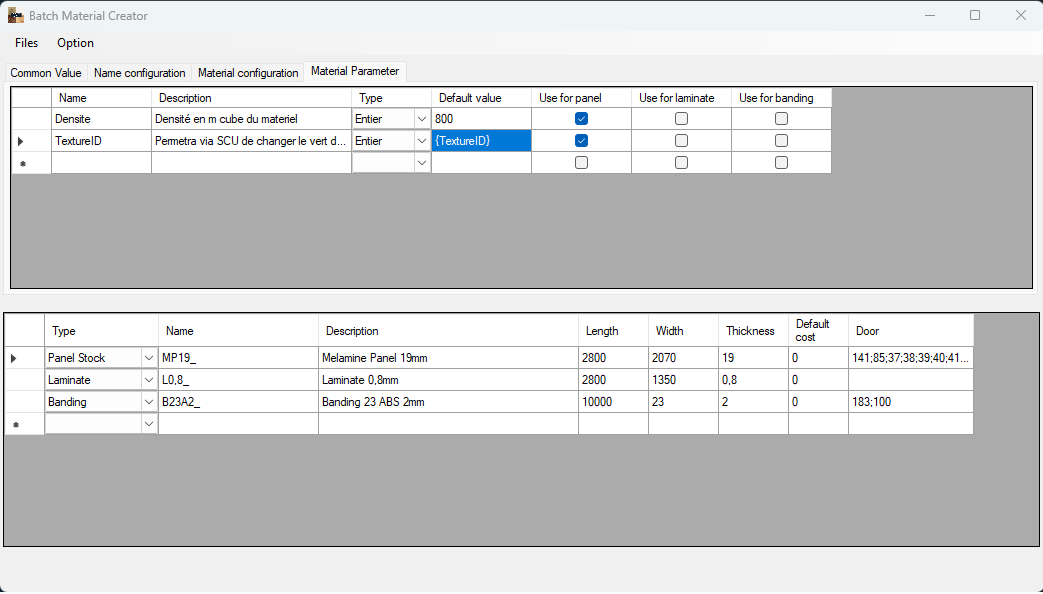Click the Batch Material Creator app icon
This screenshot has width=1043, height=594.
click(x=15, y=15)
